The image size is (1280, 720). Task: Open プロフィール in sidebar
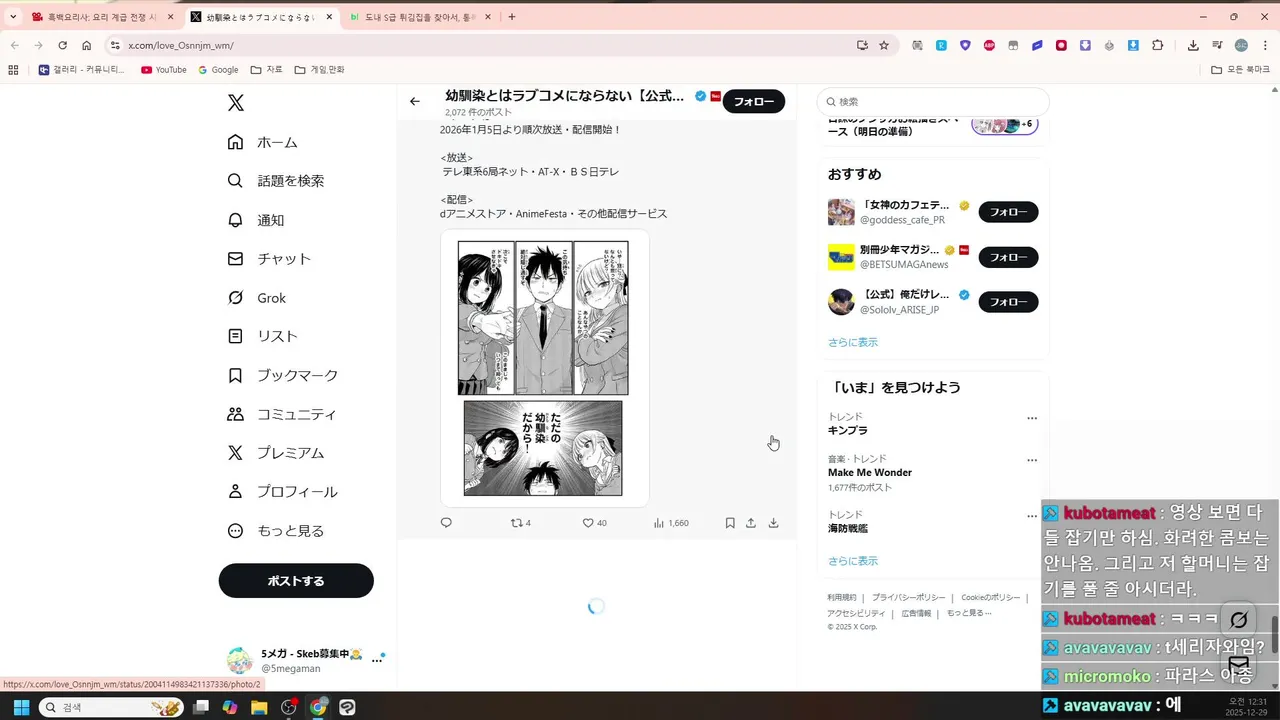pyautogui.click(x=284, y=492)
